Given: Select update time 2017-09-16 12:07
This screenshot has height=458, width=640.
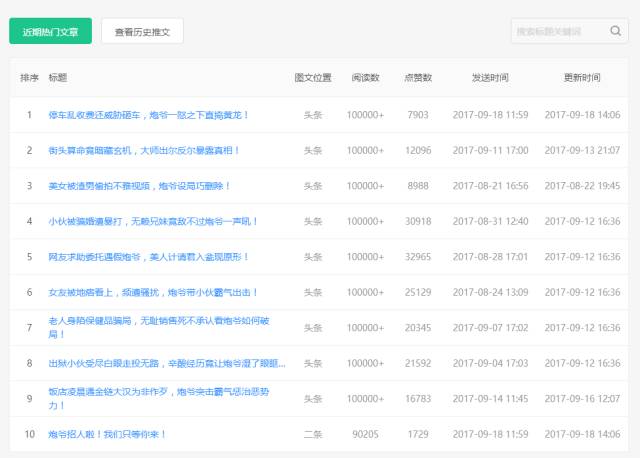Looking at the screenshot, I should coord(582,399).
